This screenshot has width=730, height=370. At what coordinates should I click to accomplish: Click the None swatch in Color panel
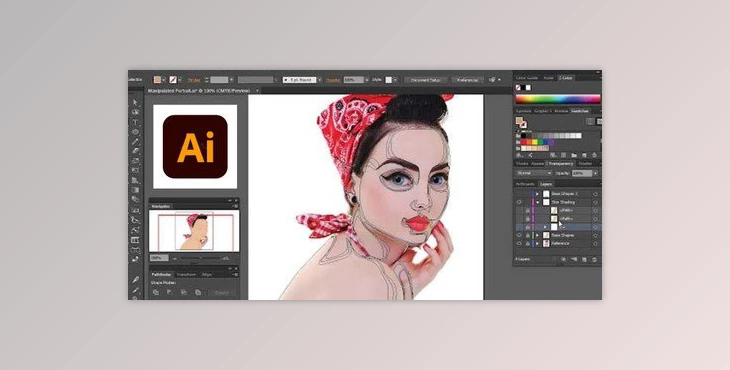point(518,87)
